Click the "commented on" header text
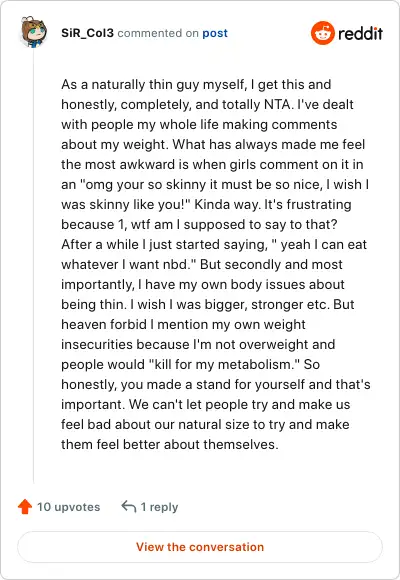This screenshot has height=580, width=400. (158, 33)
